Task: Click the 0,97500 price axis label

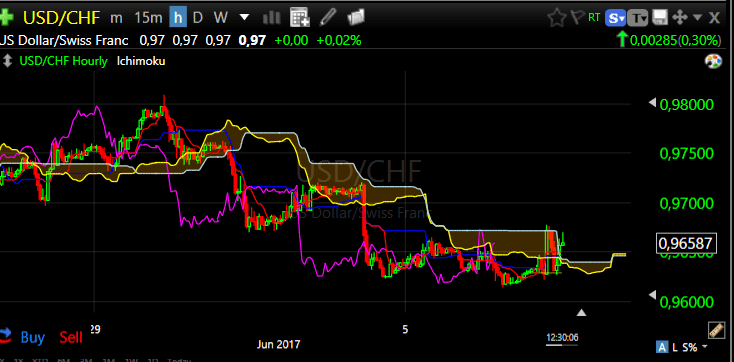Action: 687,154
